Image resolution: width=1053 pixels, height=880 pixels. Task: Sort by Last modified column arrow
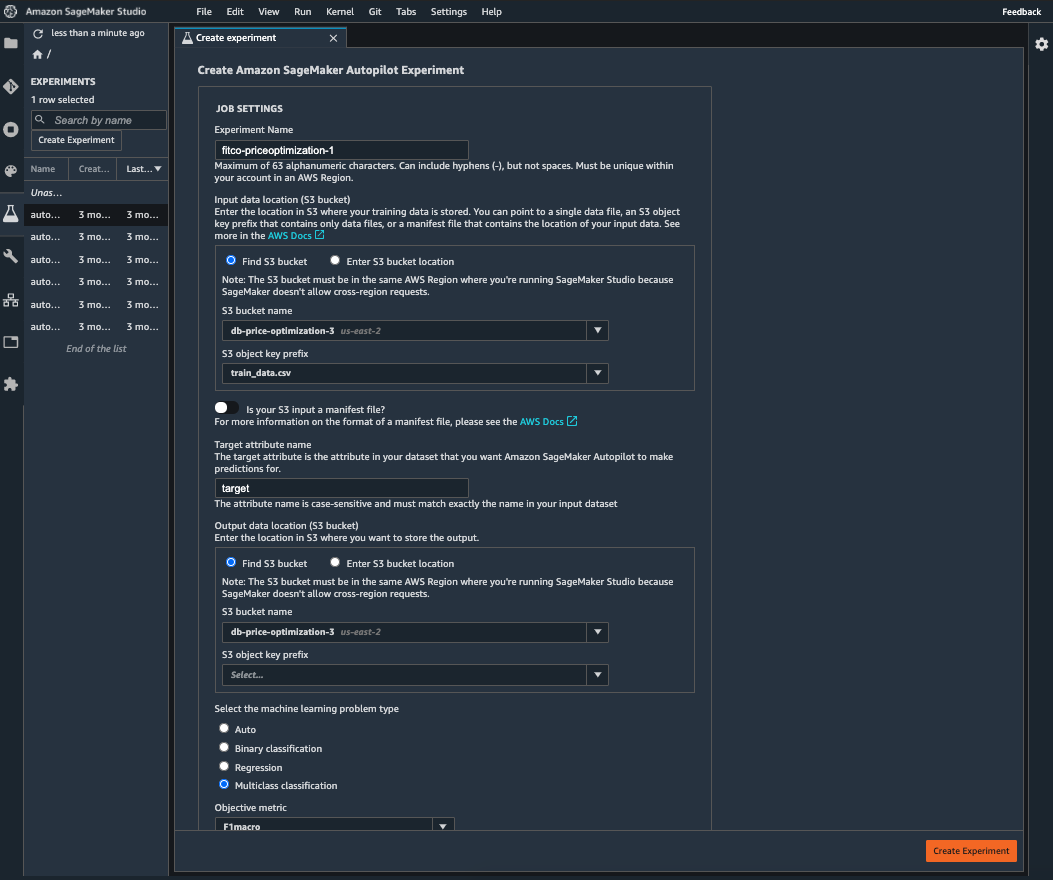tap(158, 169)
